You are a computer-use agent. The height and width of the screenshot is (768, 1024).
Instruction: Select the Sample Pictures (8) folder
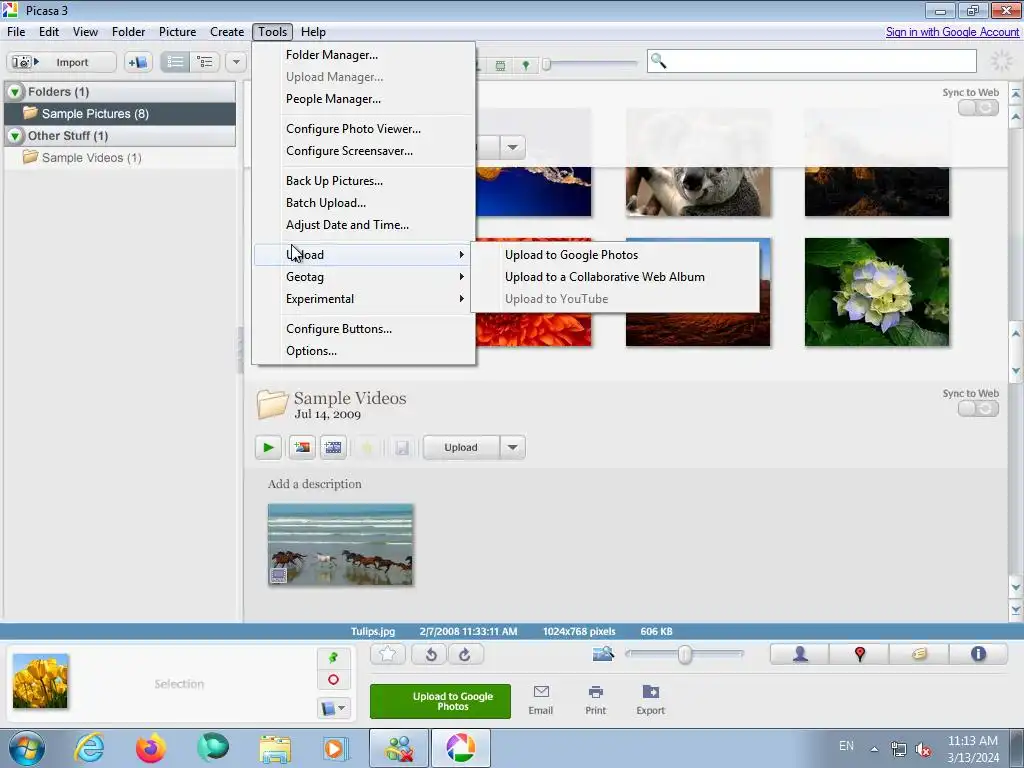click(120, 114)
